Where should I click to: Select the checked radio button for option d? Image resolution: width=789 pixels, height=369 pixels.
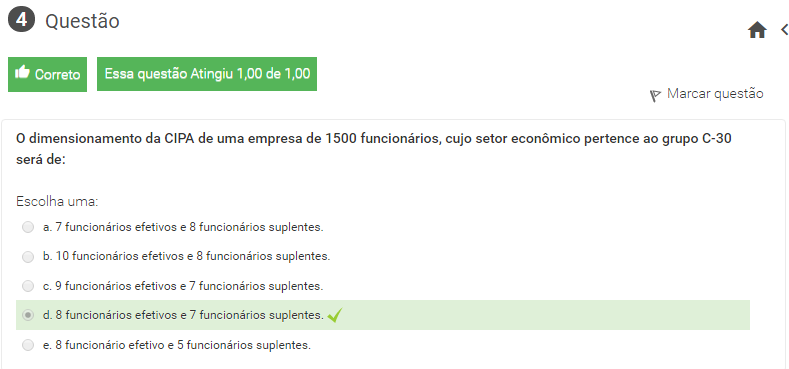point(28,316)
